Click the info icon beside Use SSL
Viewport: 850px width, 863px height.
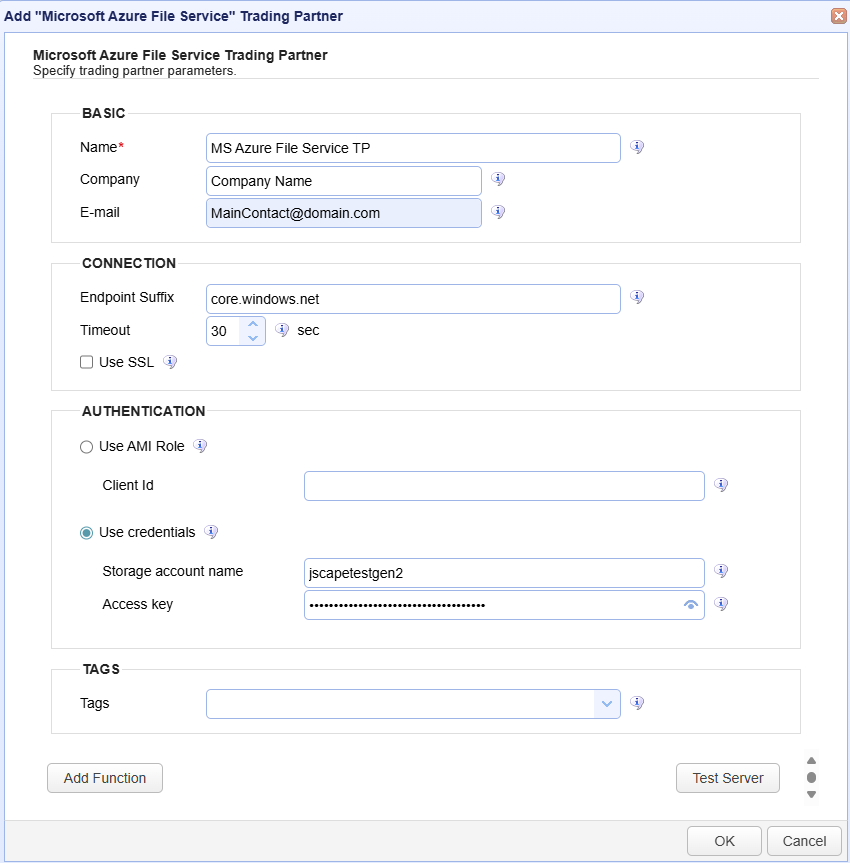(x=170, y=362)
